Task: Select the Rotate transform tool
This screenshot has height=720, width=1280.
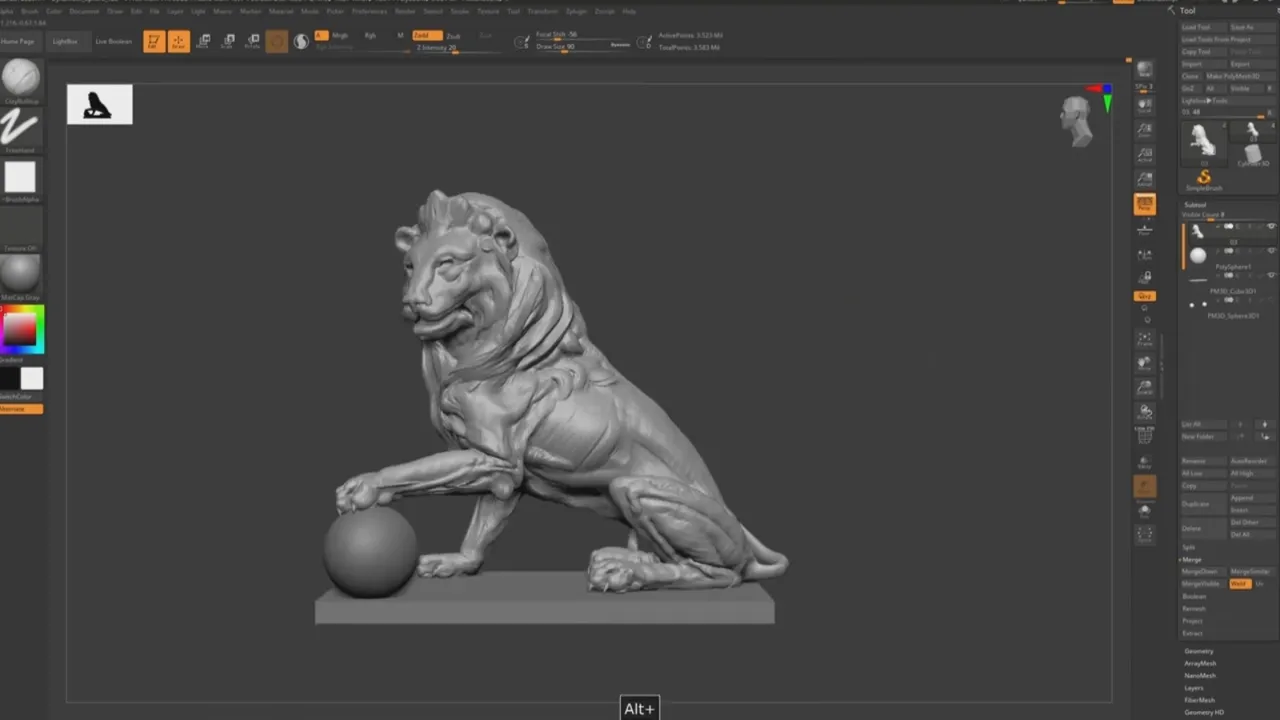Action: pyautogui.click(x=252, y=41)
